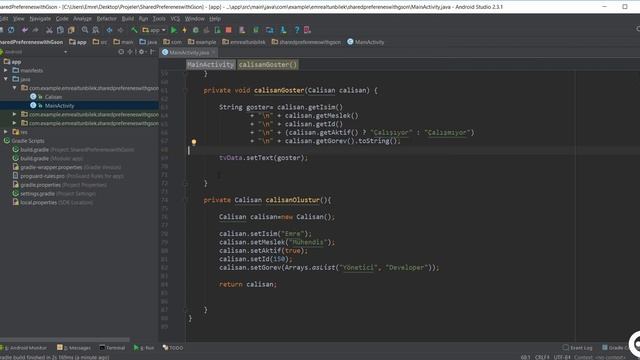Open SDK Manager download icon
Screen dimensions: 640x360
(283, 30)
